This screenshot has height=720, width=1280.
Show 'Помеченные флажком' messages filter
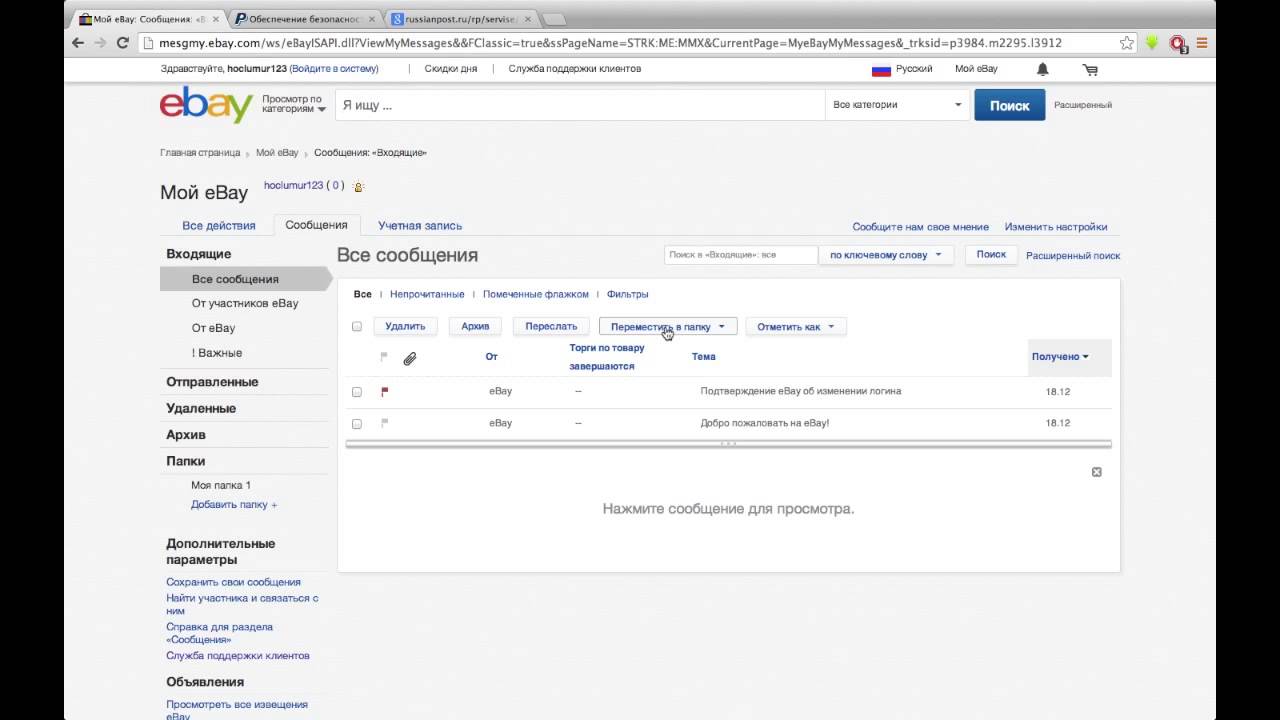pyautogui.click(x=536, y=294)
